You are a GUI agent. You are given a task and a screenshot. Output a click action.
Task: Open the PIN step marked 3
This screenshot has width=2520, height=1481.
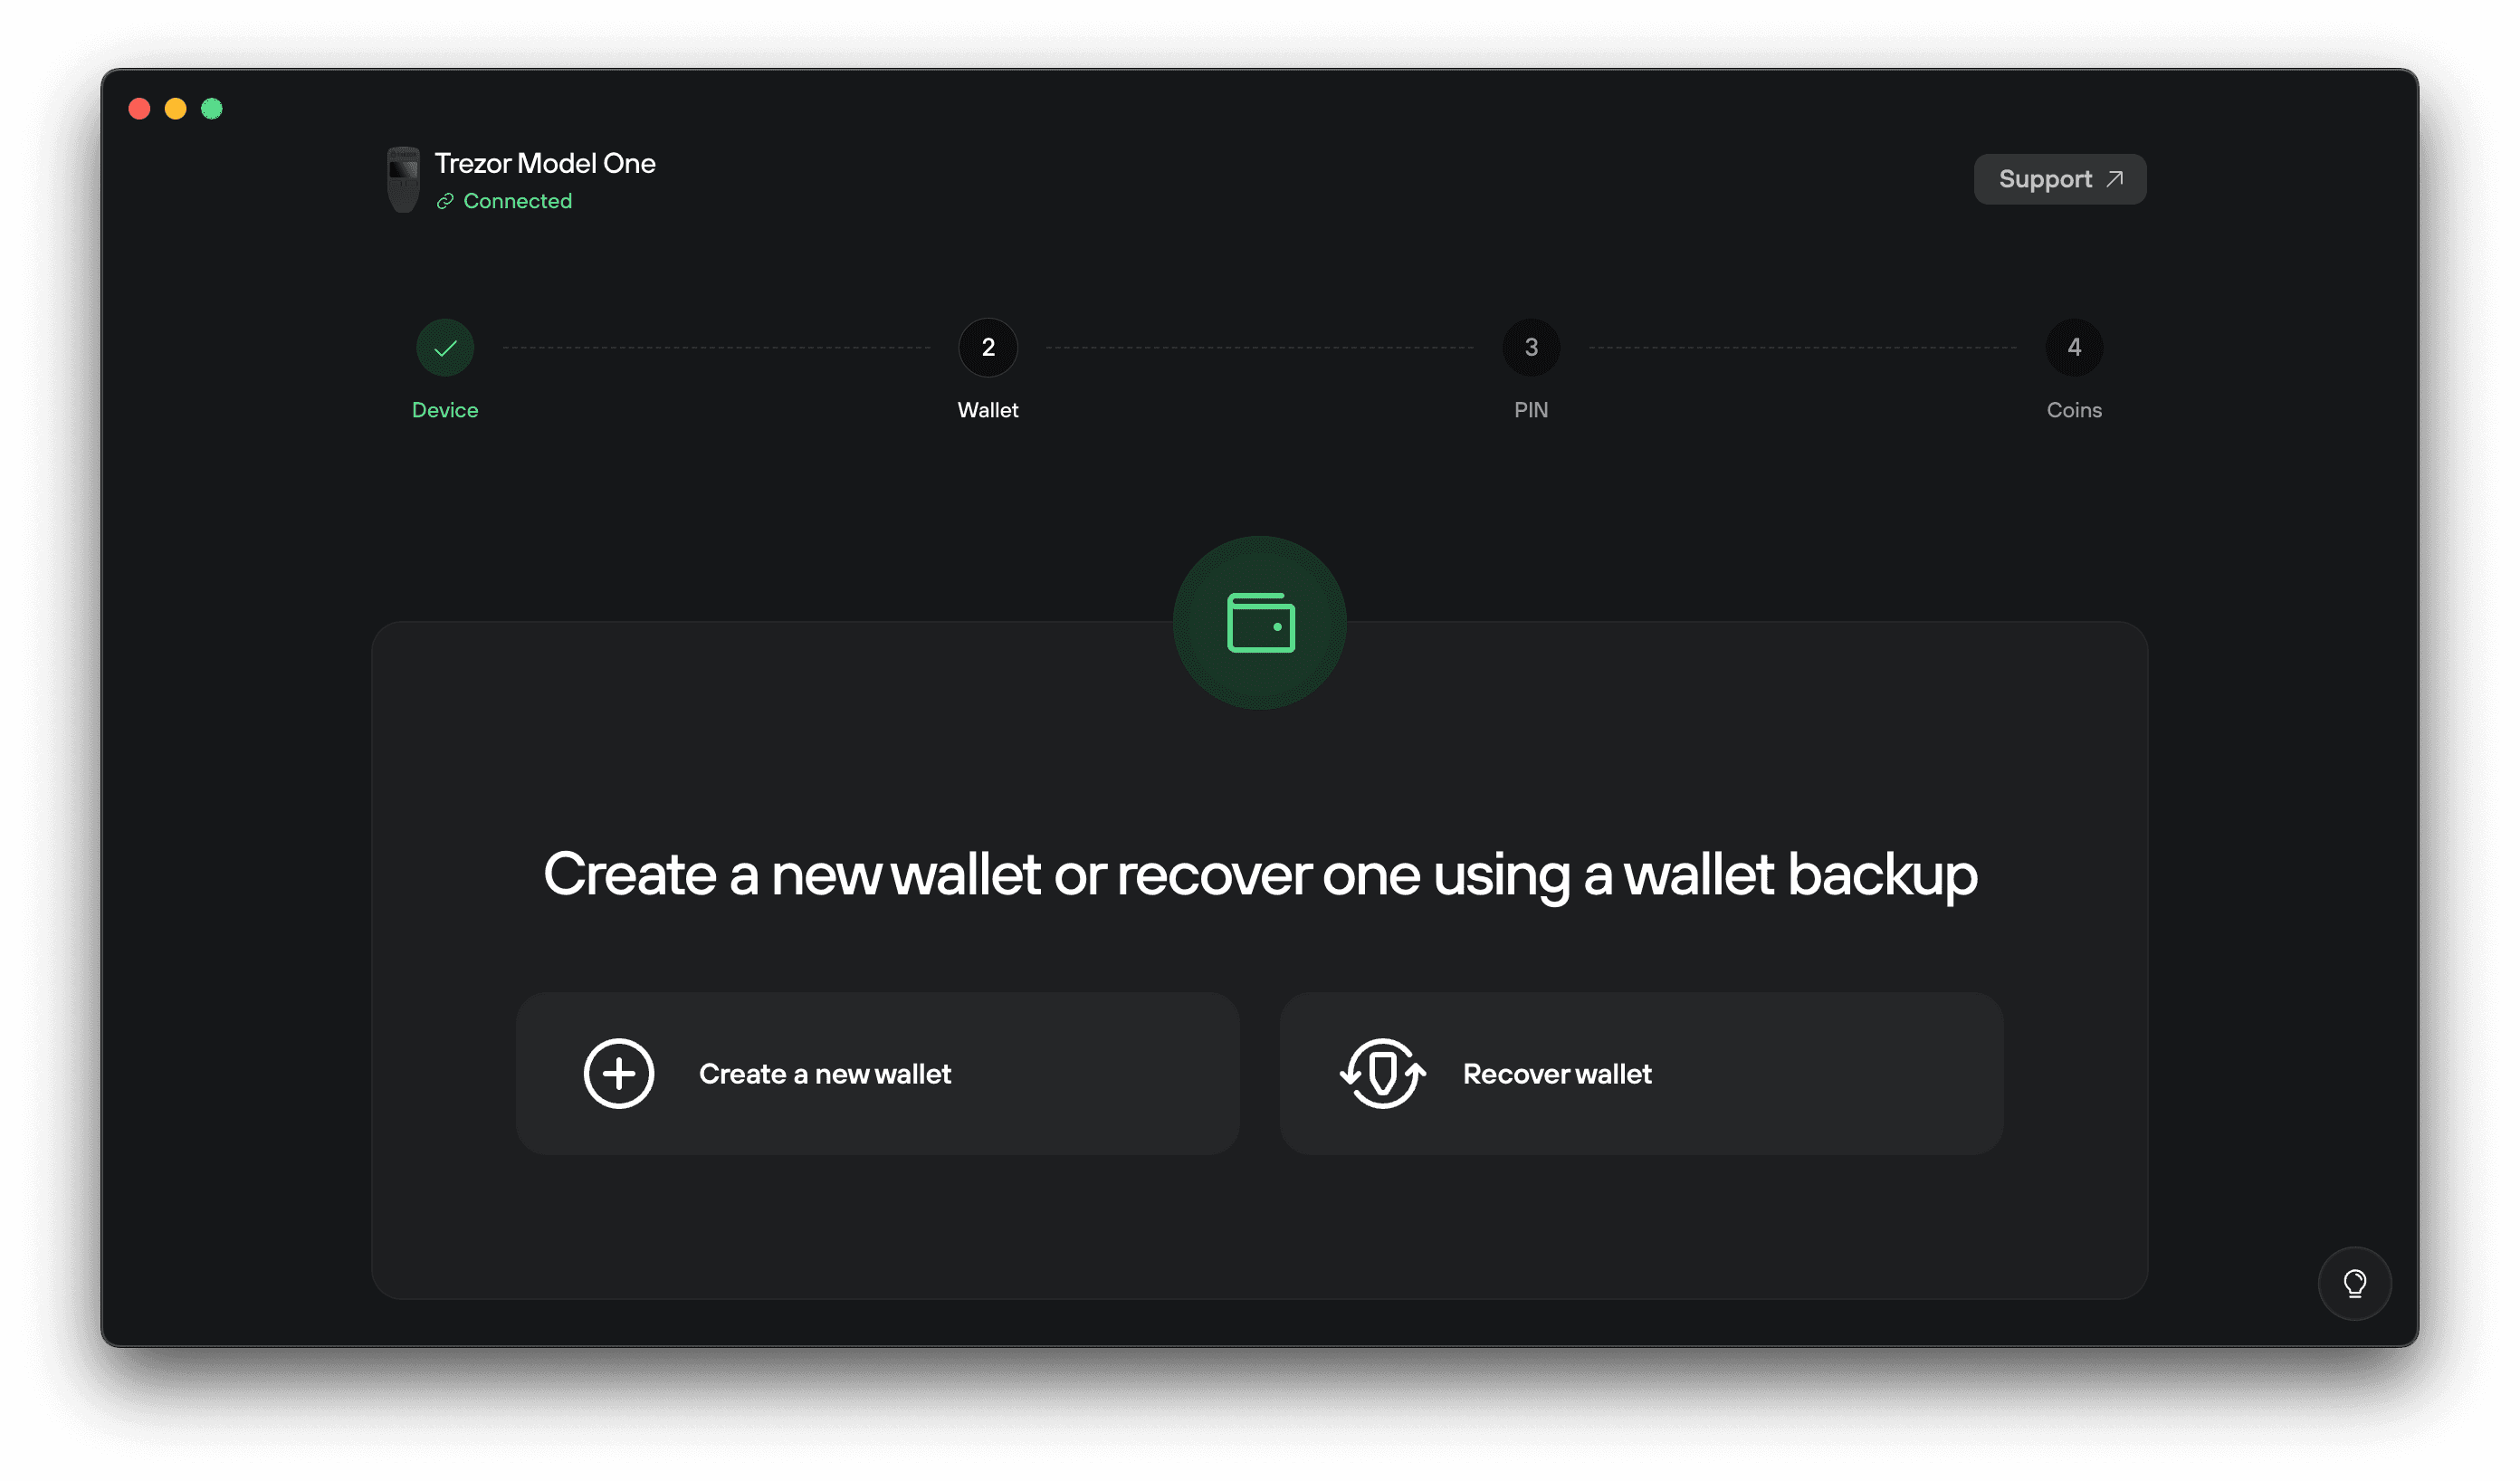point(1531,347)
